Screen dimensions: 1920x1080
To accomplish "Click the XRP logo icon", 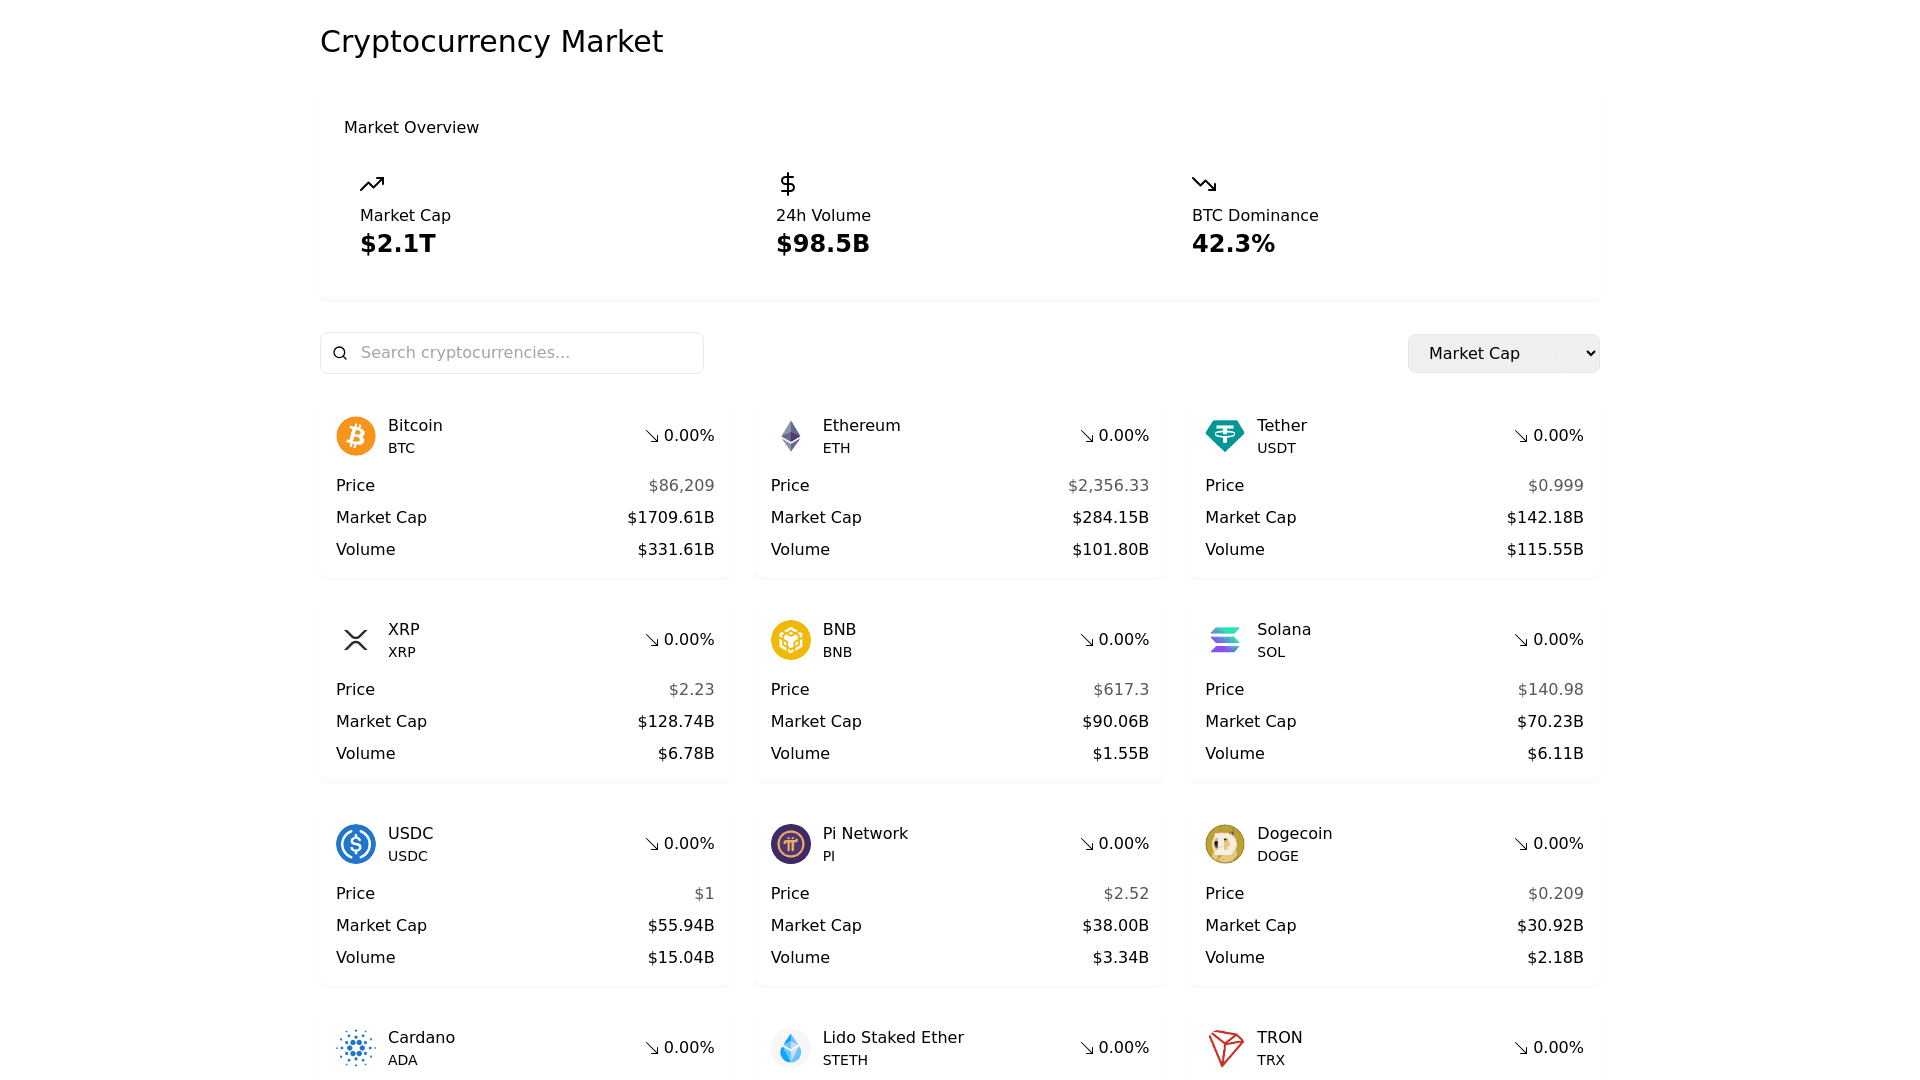I will pyautogui.click(x=356, y=640).
